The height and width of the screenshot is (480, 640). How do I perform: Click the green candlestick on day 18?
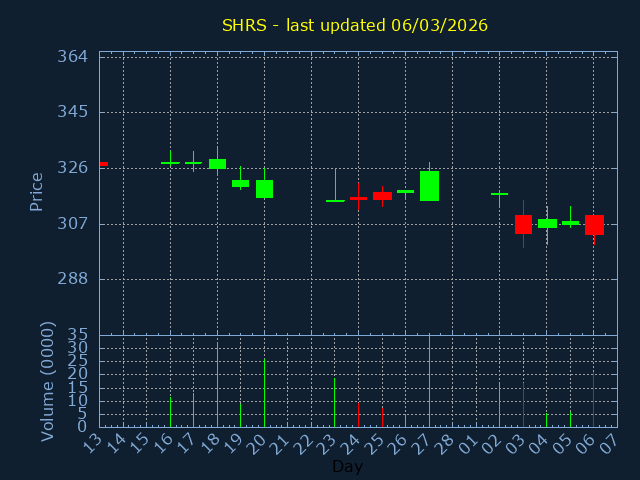pyautogui.click(x=217, y=164)
